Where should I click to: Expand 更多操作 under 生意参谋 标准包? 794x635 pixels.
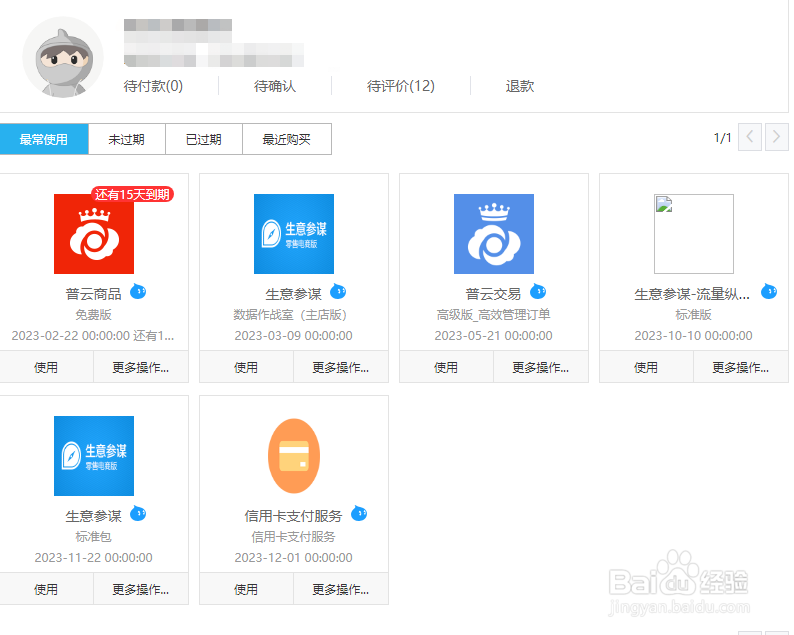click(141, 589)
